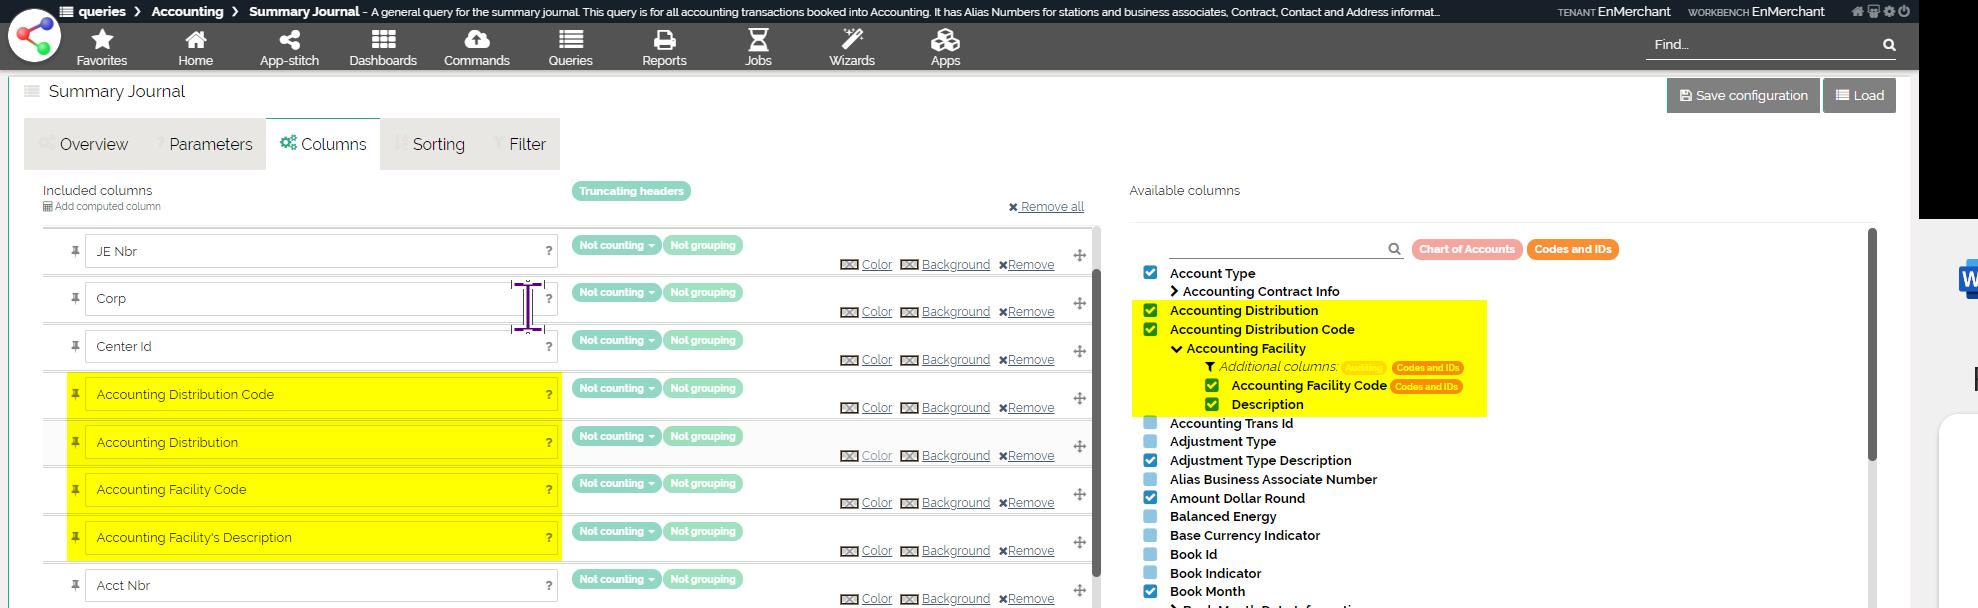
Task: Open Commands cloud icon
Action: [x=477, y=40]
